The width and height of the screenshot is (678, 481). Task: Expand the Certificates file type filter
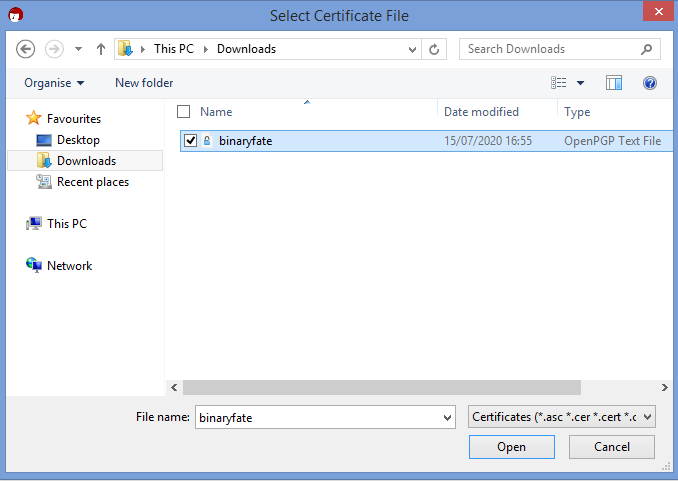click(x=562, y=416)
